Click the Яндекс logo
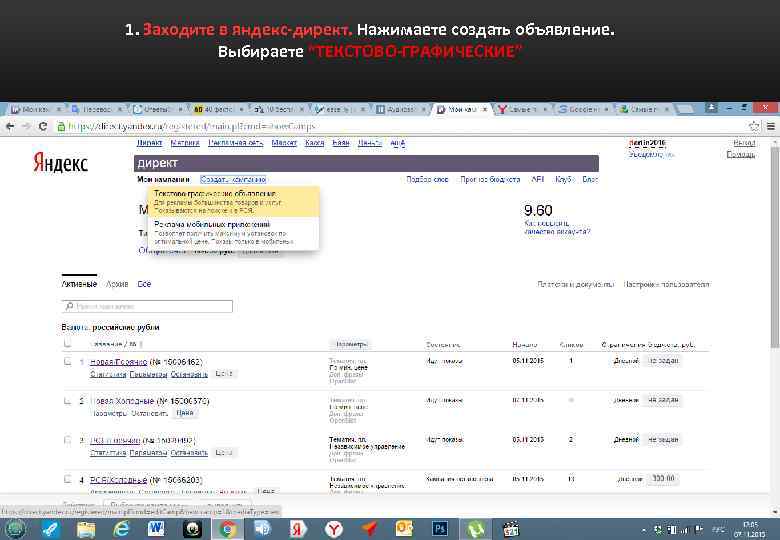Image resolution: width=780 pixels, height=540 pixels. point(60,163)
